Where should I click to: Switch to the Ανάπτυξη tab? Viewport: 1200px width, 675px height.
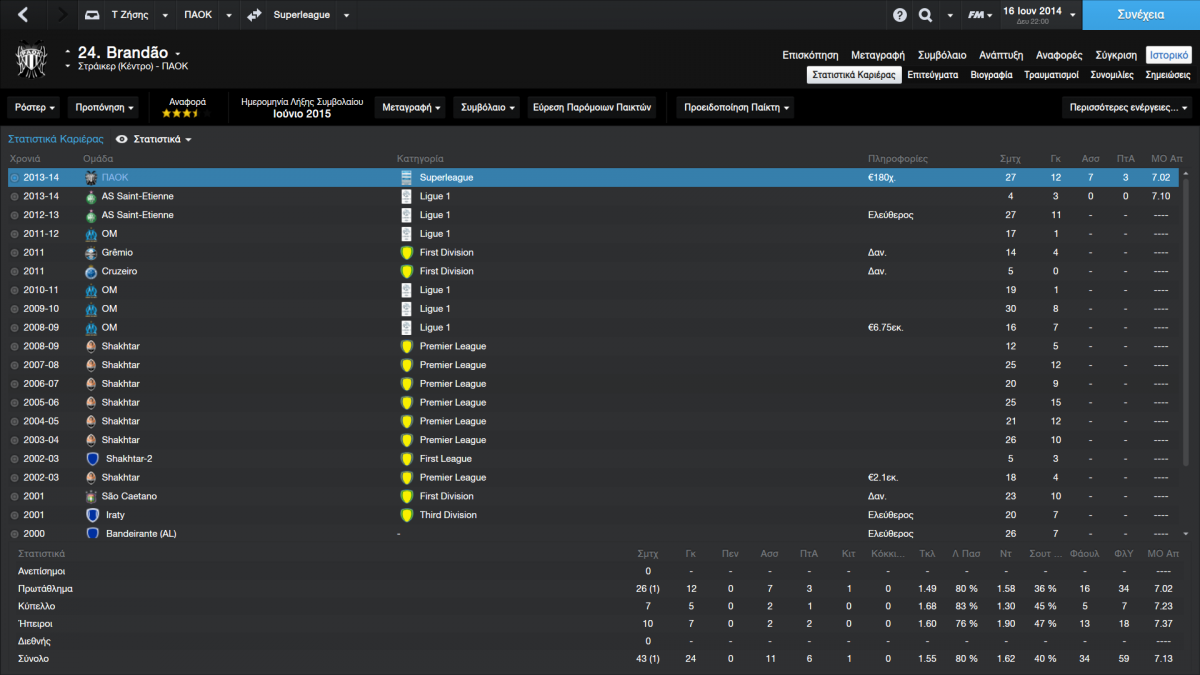coord(1001,55)
